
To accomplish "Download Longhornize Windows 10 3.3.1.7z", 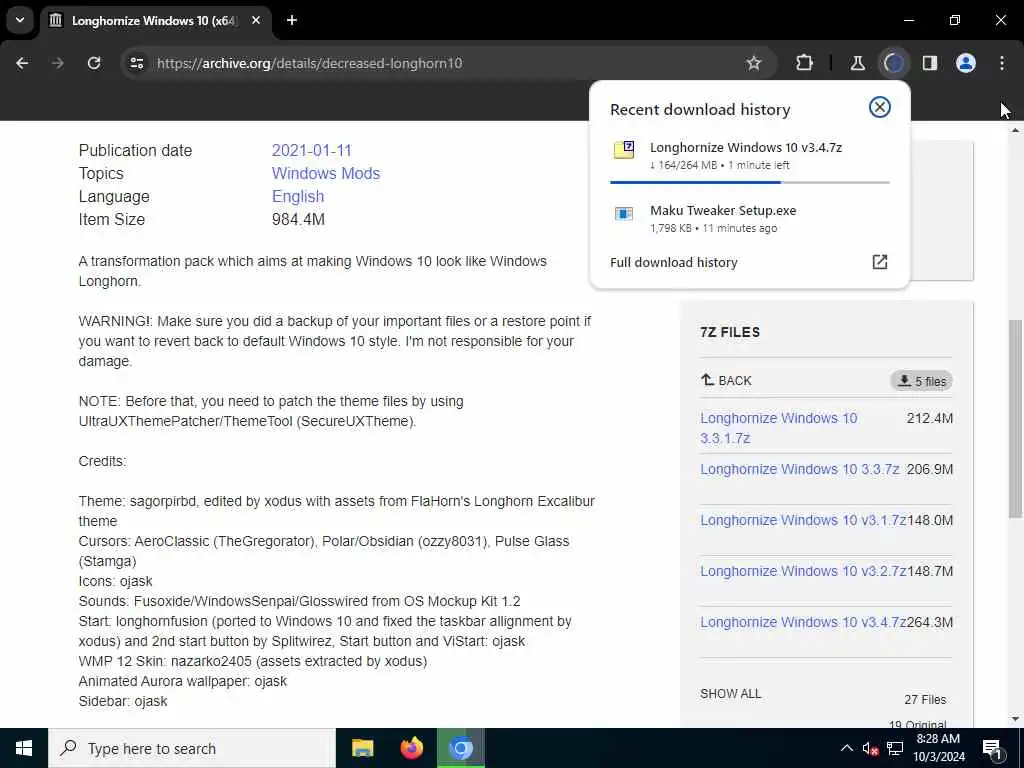I will pos(778,428).
